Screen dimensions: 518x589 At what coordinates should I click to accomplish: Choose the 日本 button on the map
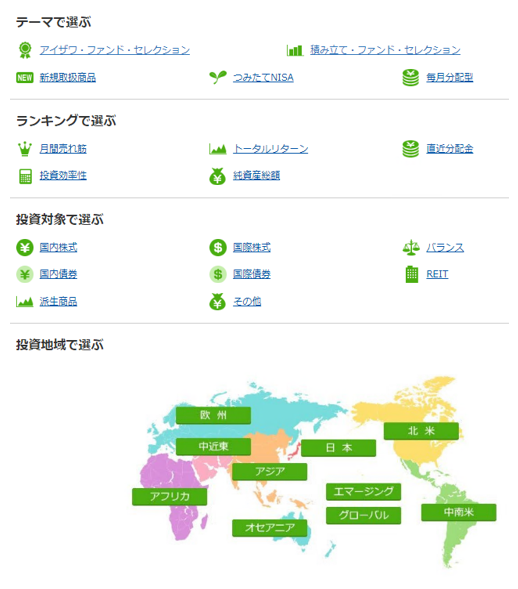point(338,448)
